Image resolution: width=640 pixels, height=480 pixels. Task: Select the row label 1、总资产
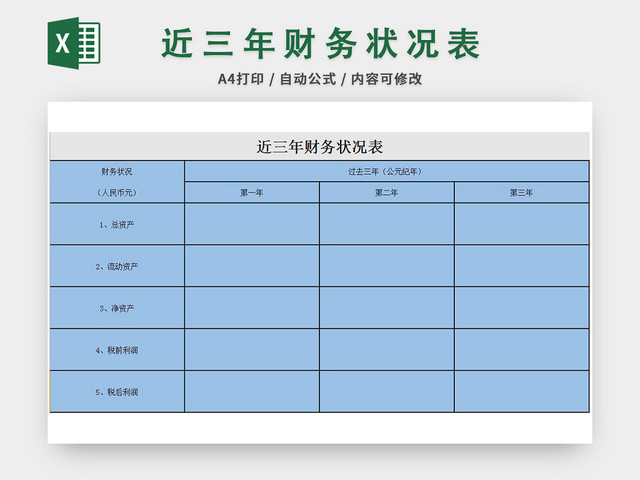pyautogui.click(x=117, y=224)
